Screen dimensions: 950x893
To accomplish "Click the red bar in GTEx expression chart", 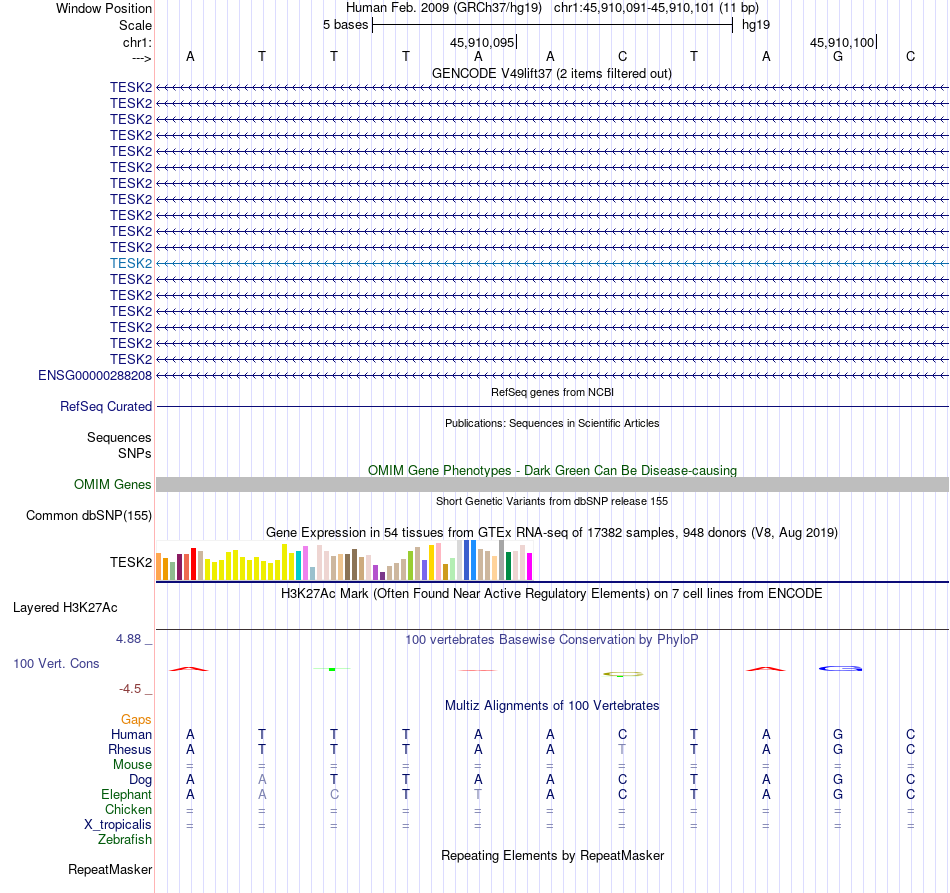I will click(193, 564).
